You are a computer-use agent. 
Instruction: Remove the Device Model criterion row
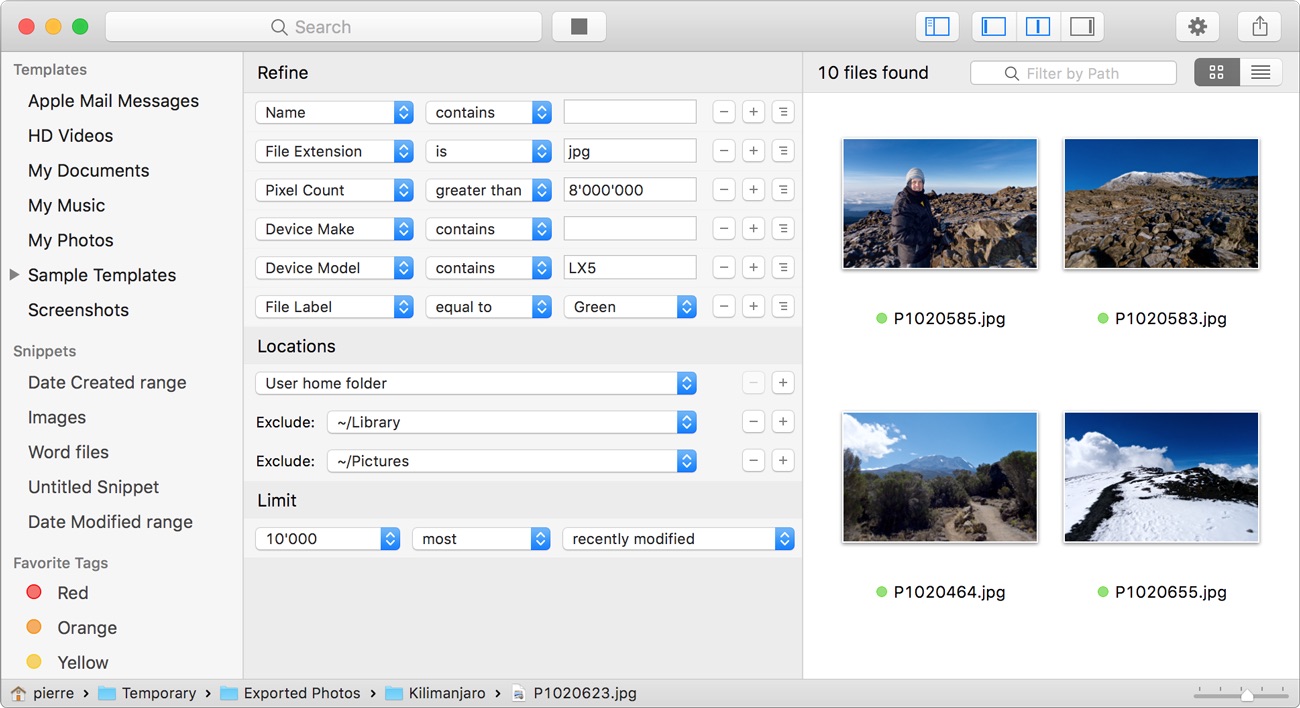[724, 268]
